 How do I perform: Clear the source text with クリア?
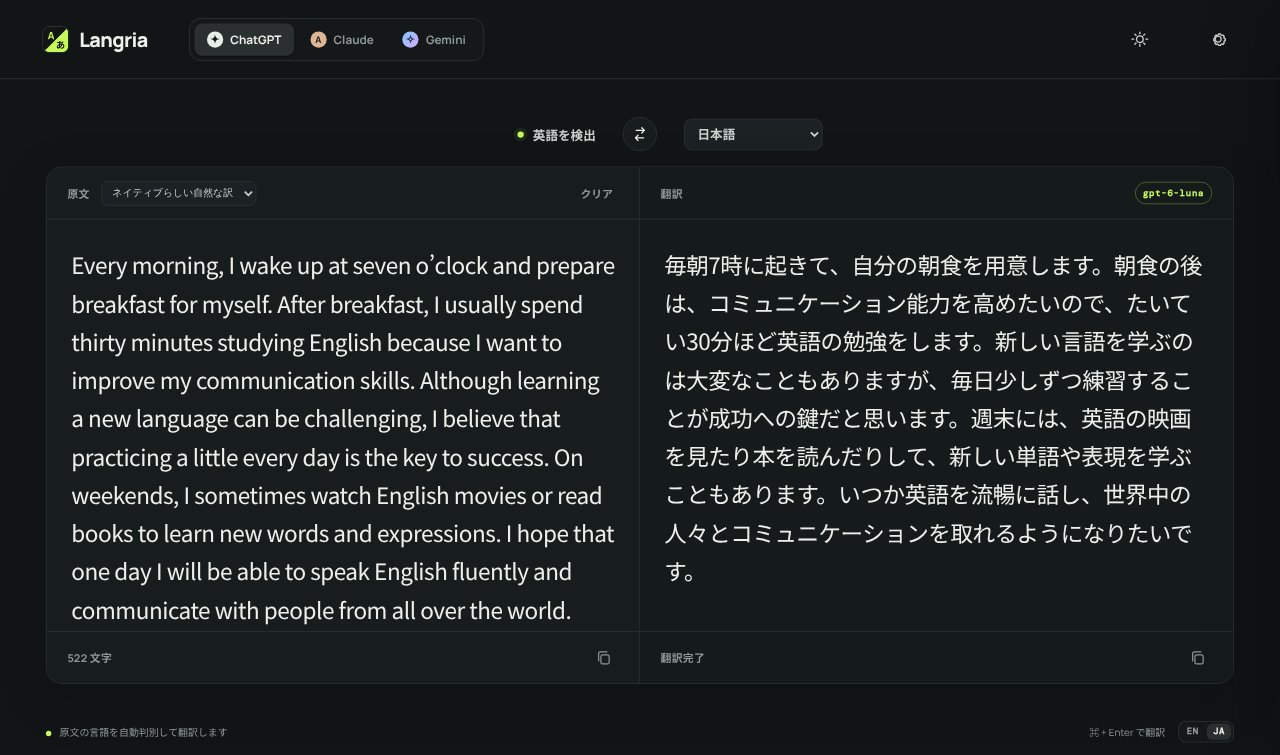(x=597, y=194)
